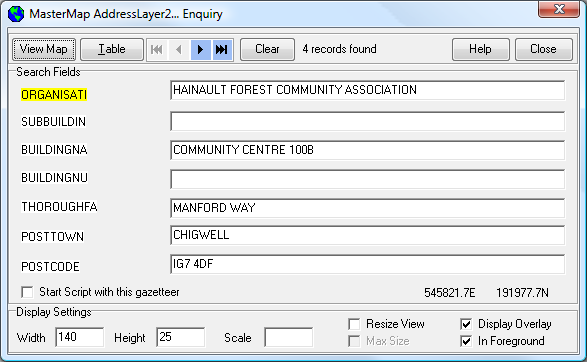Go to the first record

click(157, 49)
